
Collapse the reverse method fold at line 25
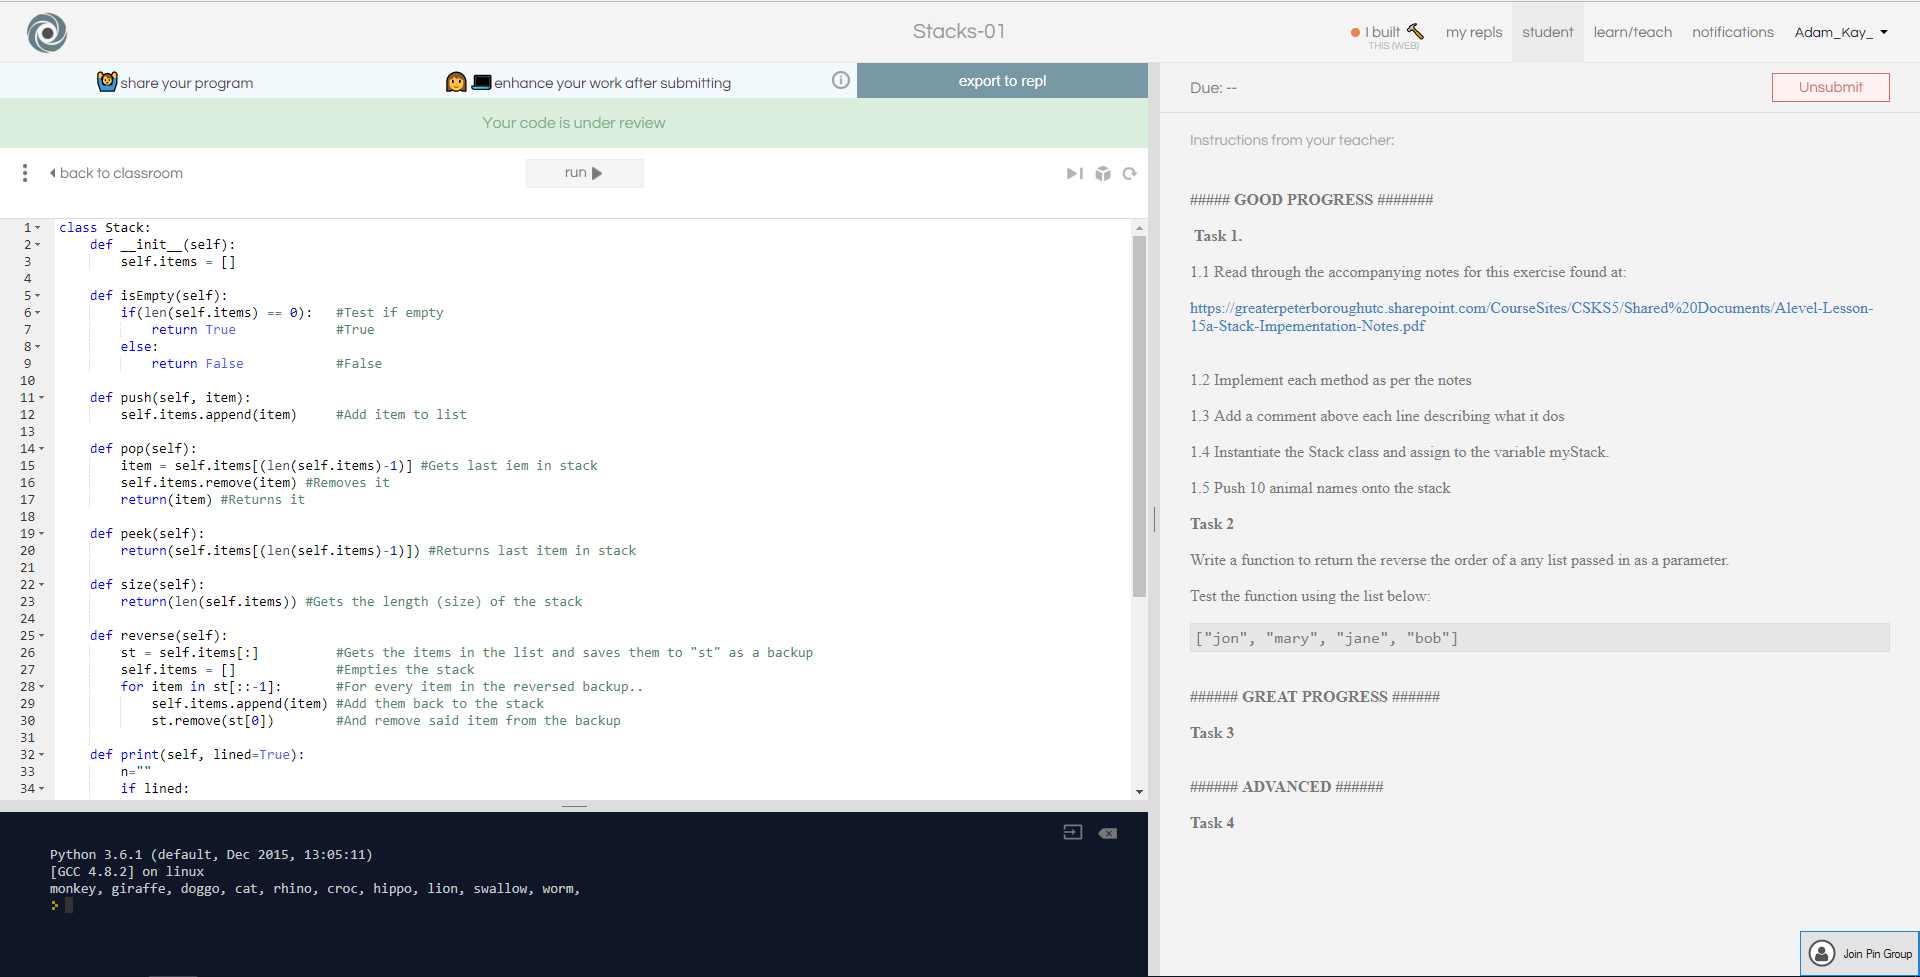tap(41, 636)
